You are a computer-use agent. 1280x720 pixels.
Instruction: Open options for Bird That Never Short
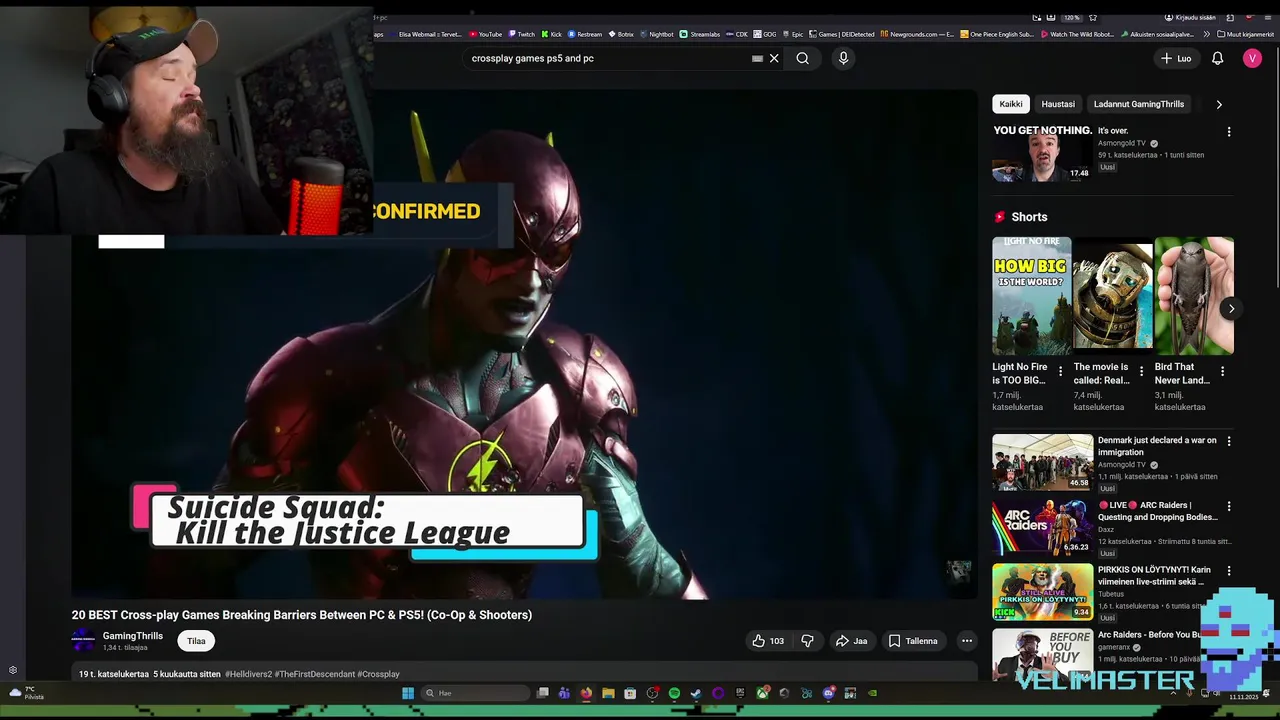(1222, 371)
